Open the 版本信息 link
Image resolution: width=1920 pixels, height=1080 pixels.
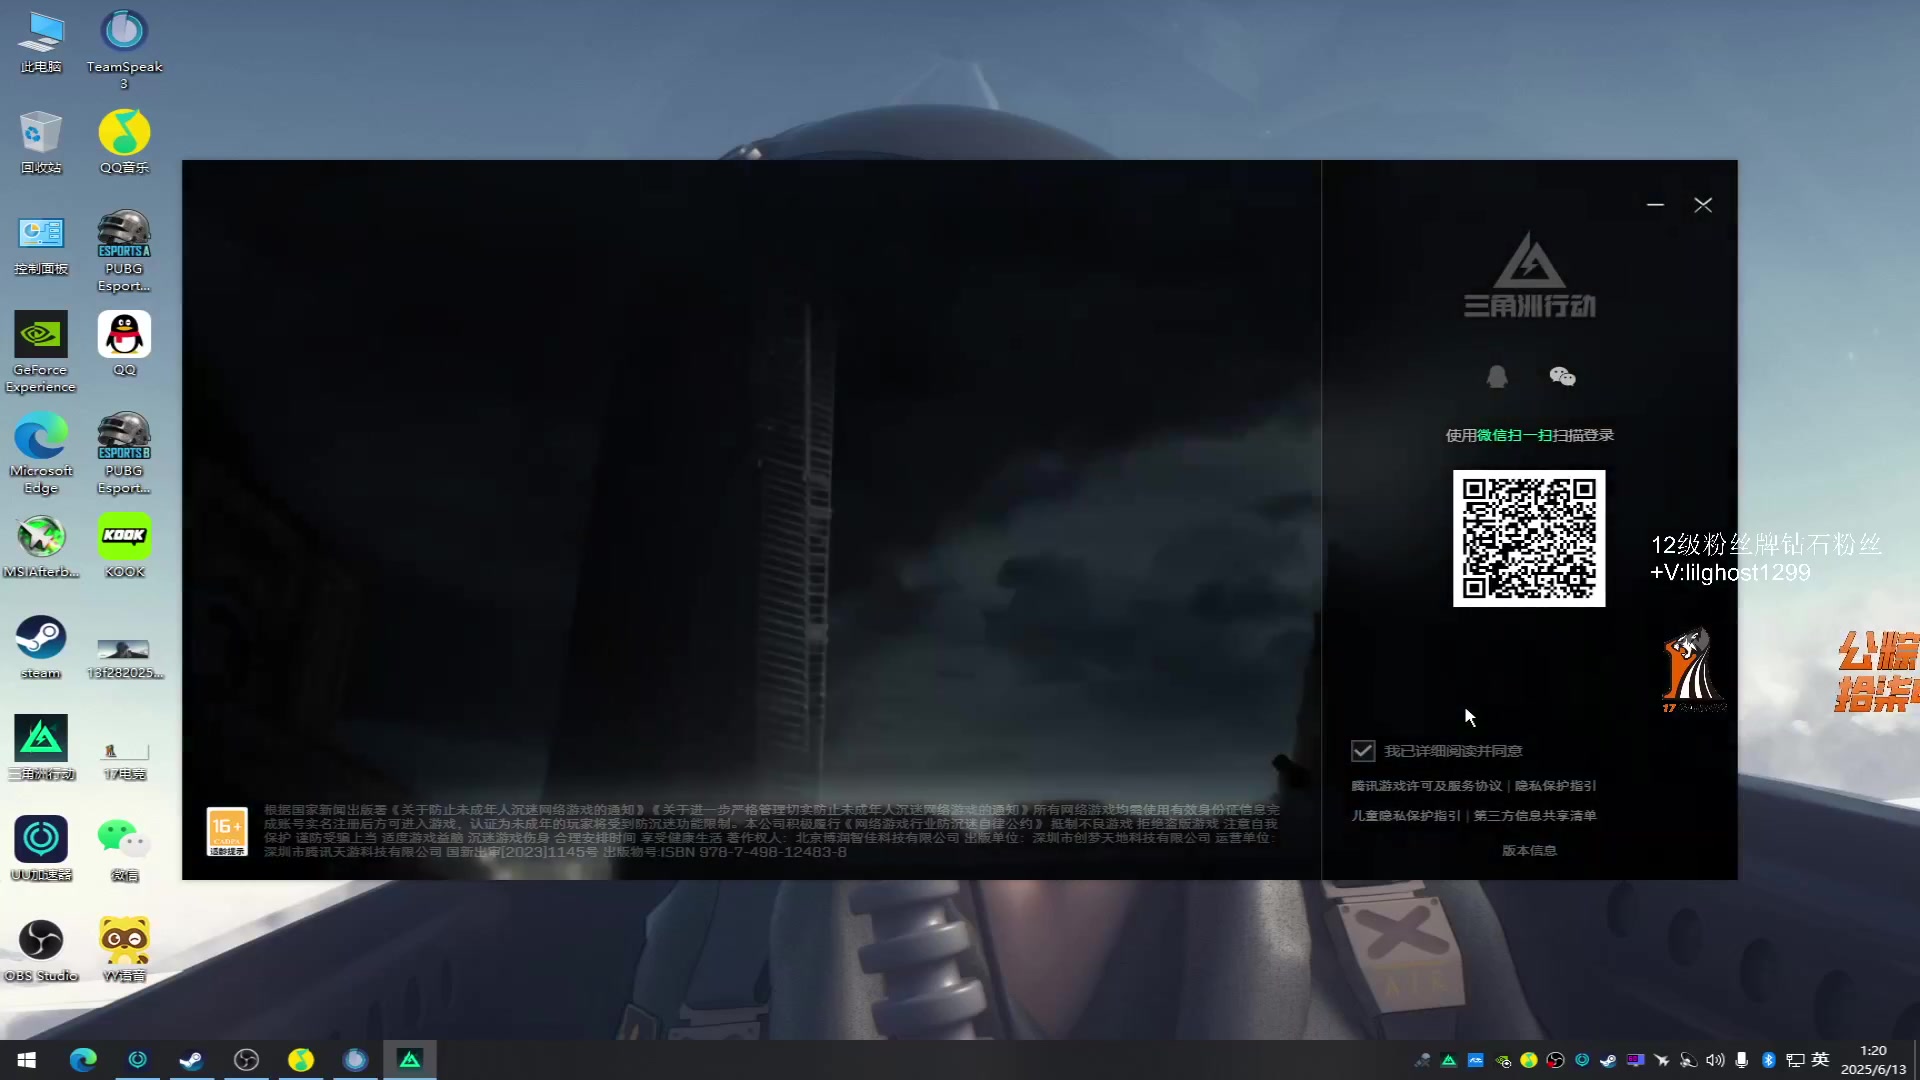[x=1529, y=851]
